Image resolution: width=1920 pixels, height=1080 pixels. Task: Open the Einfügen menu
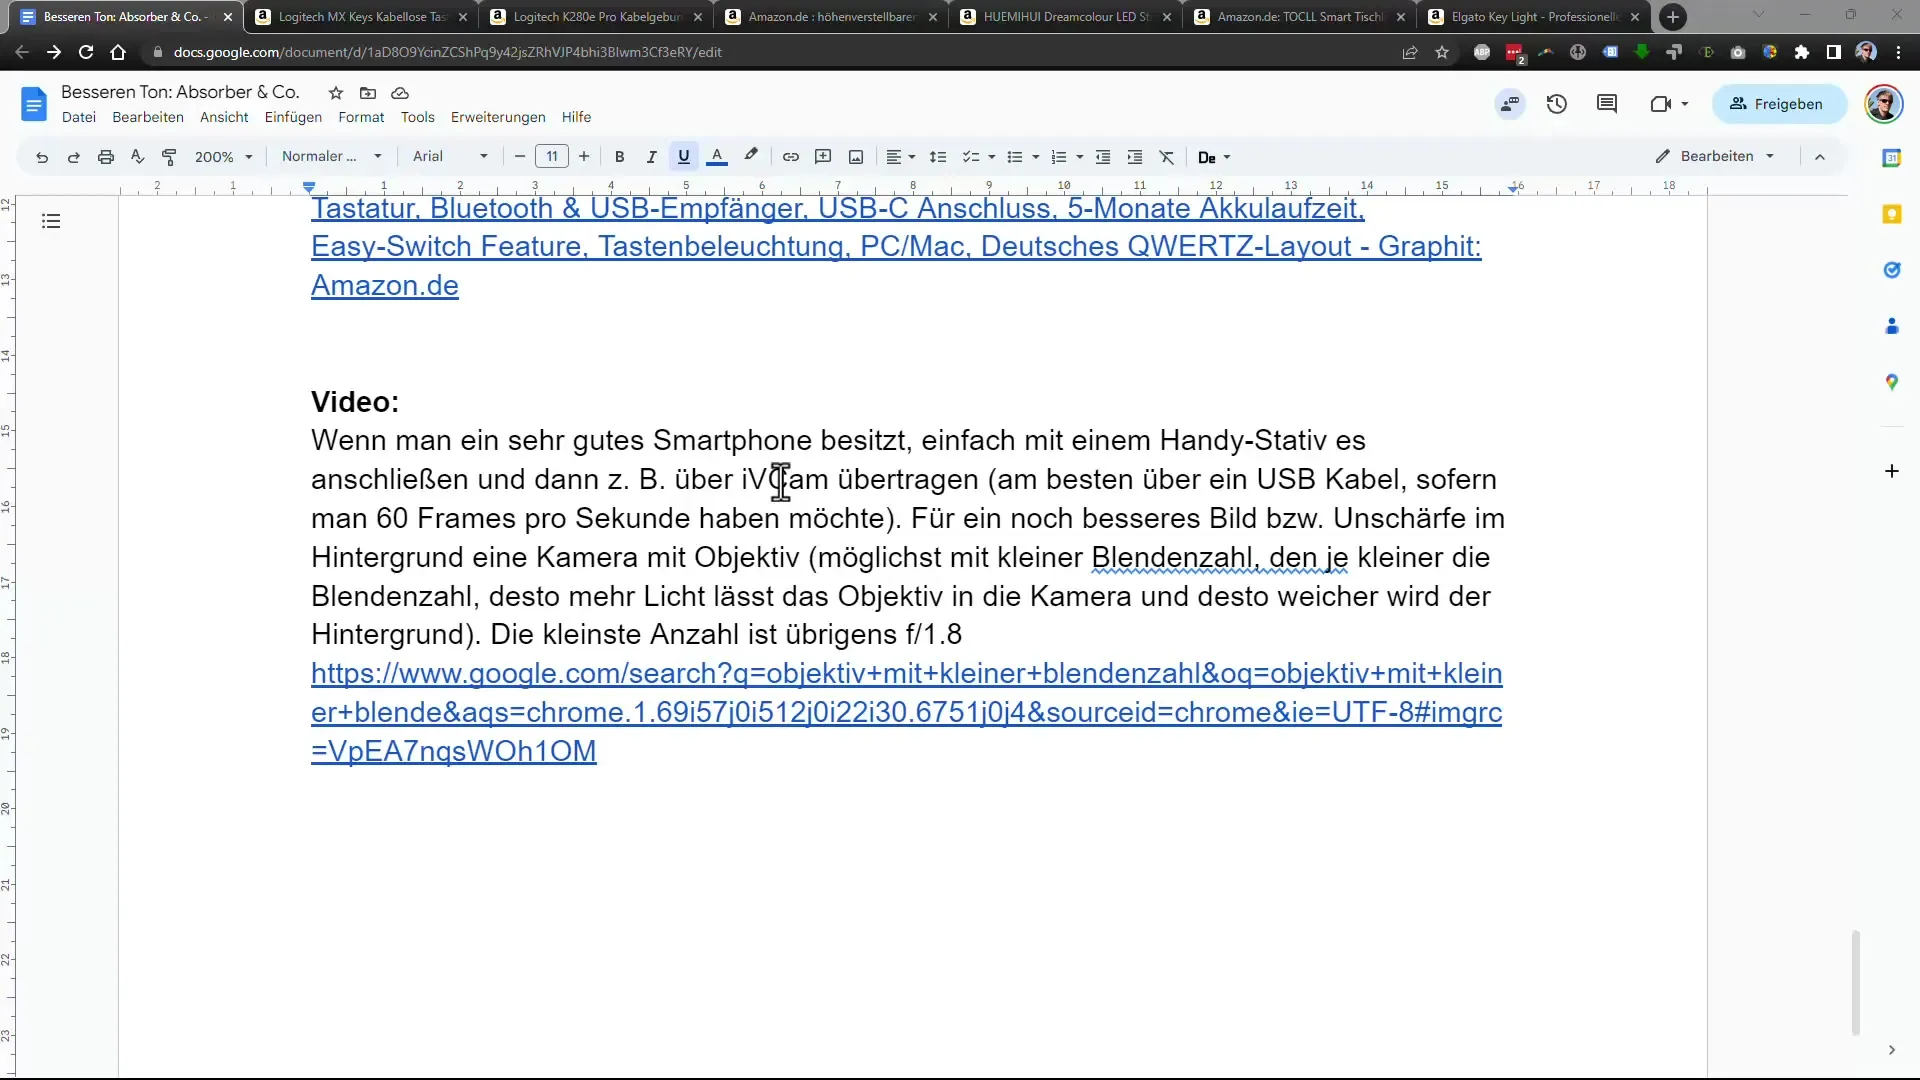(x=291, y=117)
